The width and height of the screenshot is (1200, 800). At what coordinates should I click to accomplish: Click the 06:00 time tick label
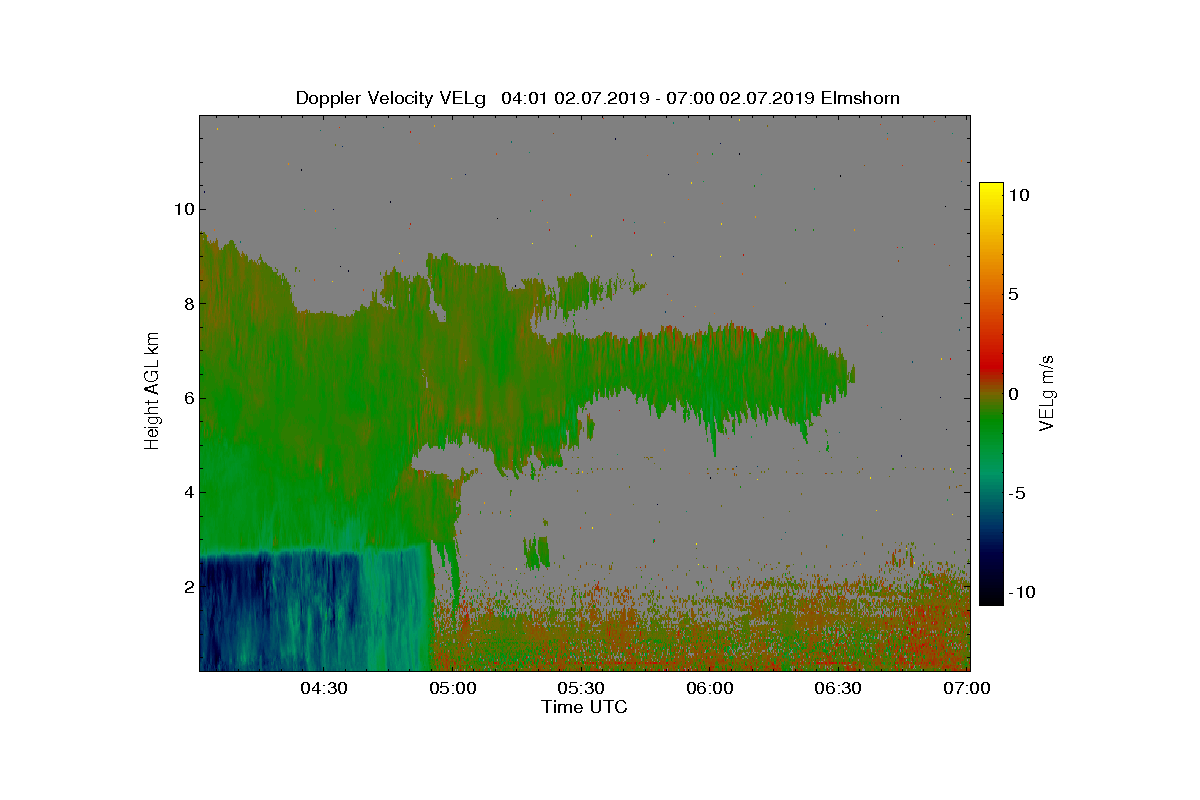(710, 689)
